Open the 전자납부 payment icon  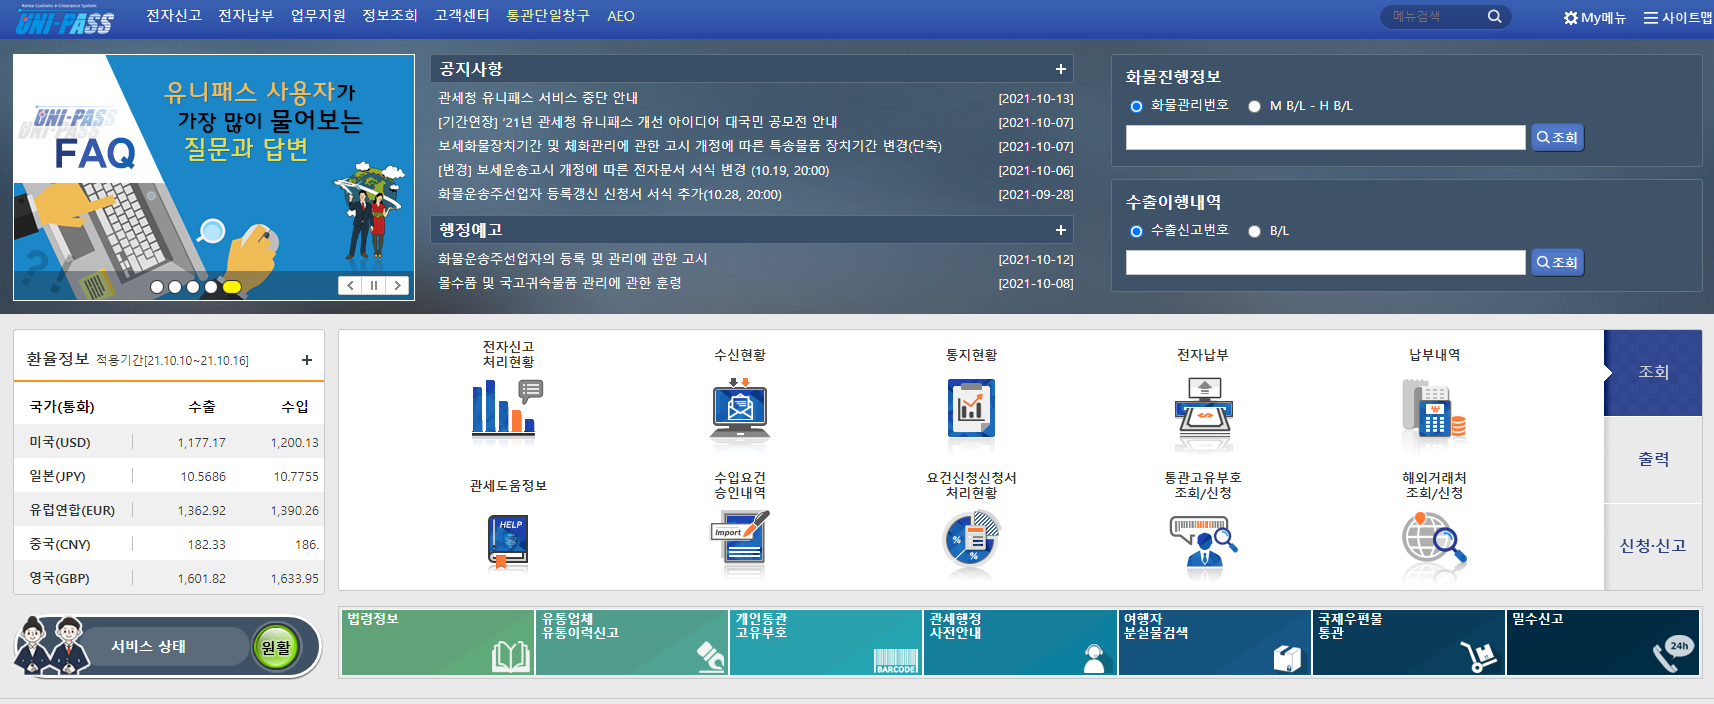[x=1204, y=409]
